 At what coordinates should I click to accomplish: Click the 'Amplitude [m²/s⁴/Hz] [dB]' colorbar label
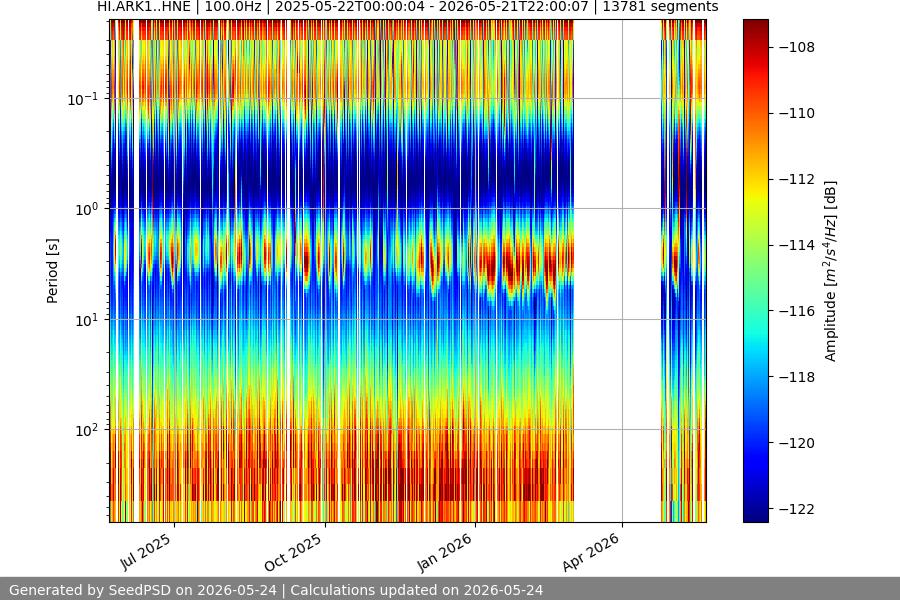click(x=831, y=271)
